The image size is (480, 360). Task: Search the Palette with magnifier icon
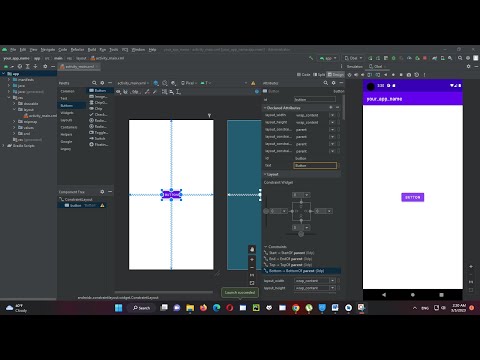(94, 83)
